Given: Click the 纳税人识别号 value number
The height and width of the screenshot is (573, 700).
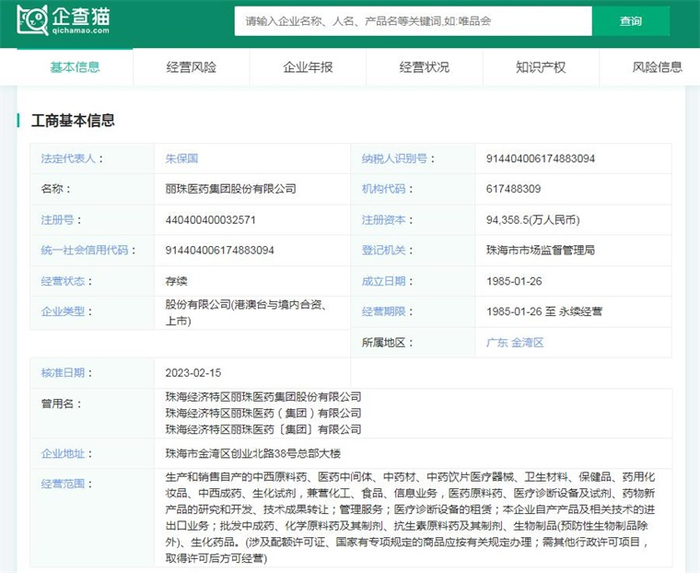Looking at the screenshot, I should pos(540,158).
